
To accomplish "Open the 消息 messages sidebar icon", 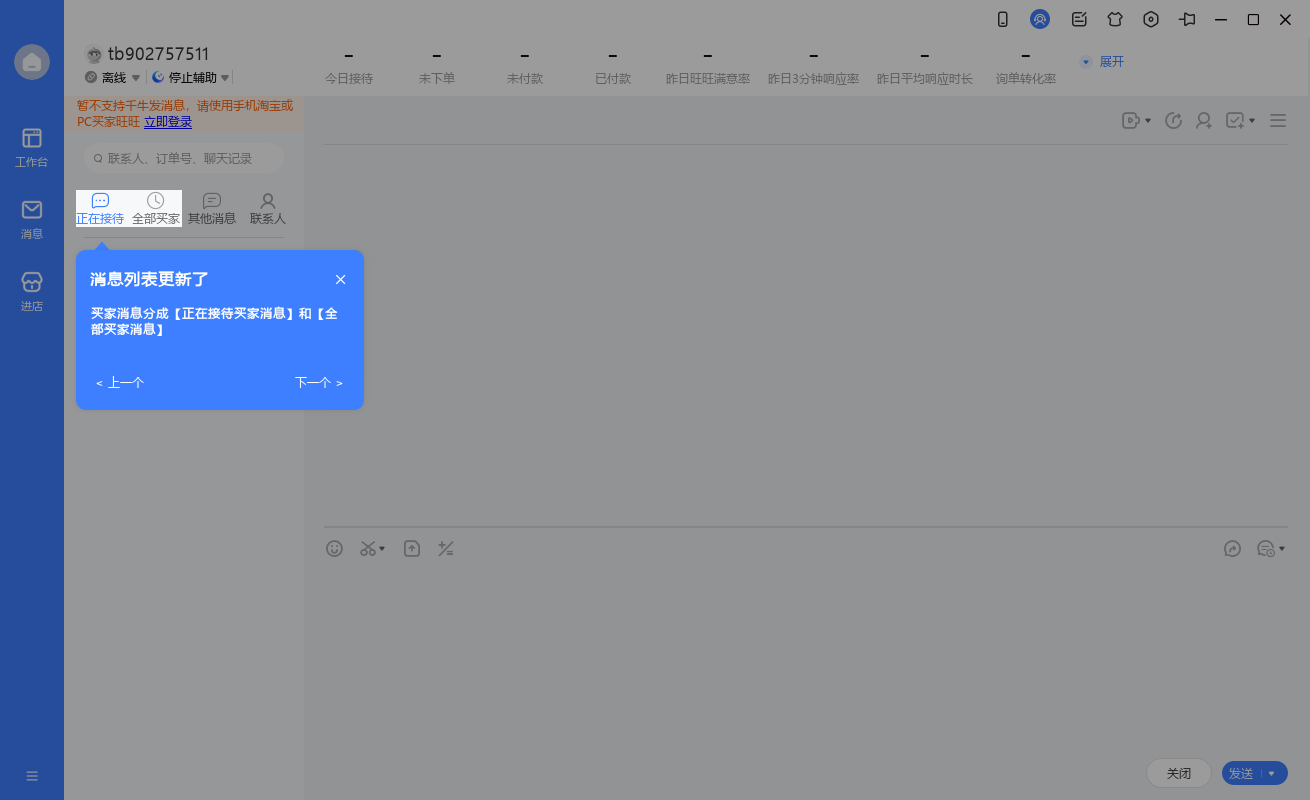I will click(31, 219).
